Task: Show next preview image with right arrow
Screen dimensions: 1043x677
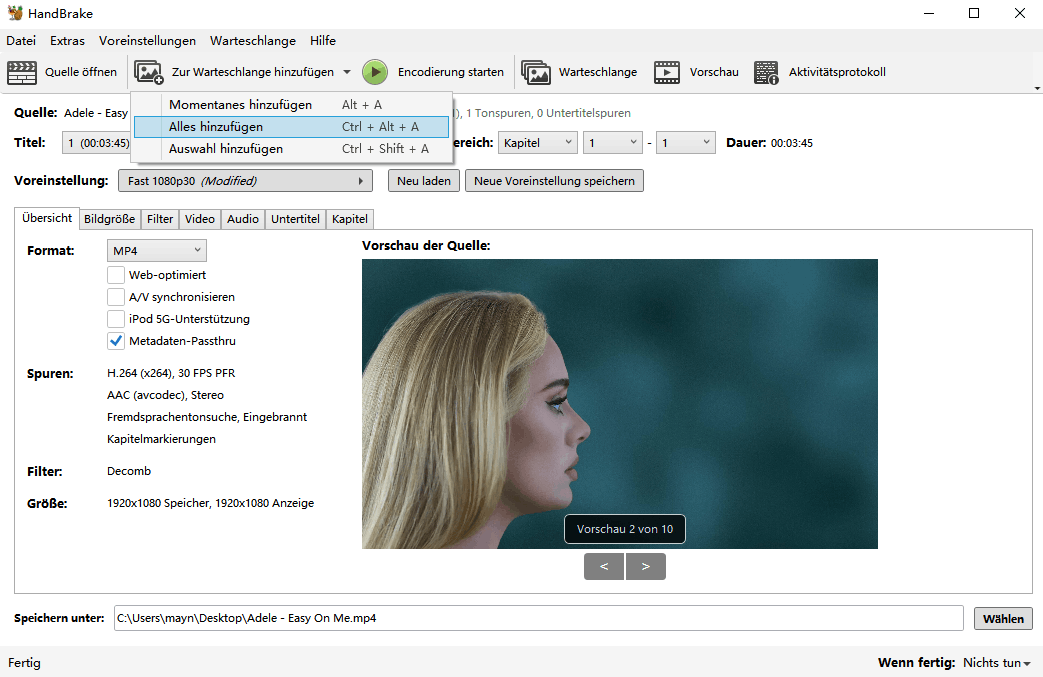Action: 646,566
